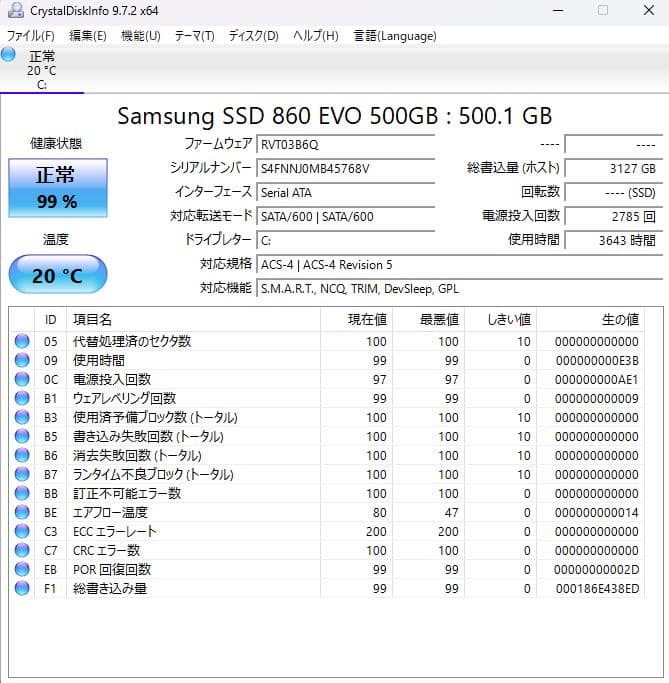Click status icon for ID 05 row
This screenshot has height=683, width=669.
(22, 341)
